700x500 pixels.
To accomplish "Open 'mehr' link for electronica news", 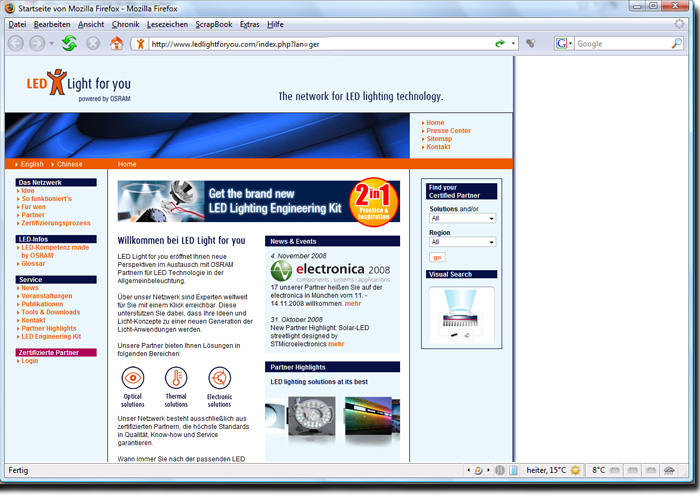I will click(x=353, y=304).
